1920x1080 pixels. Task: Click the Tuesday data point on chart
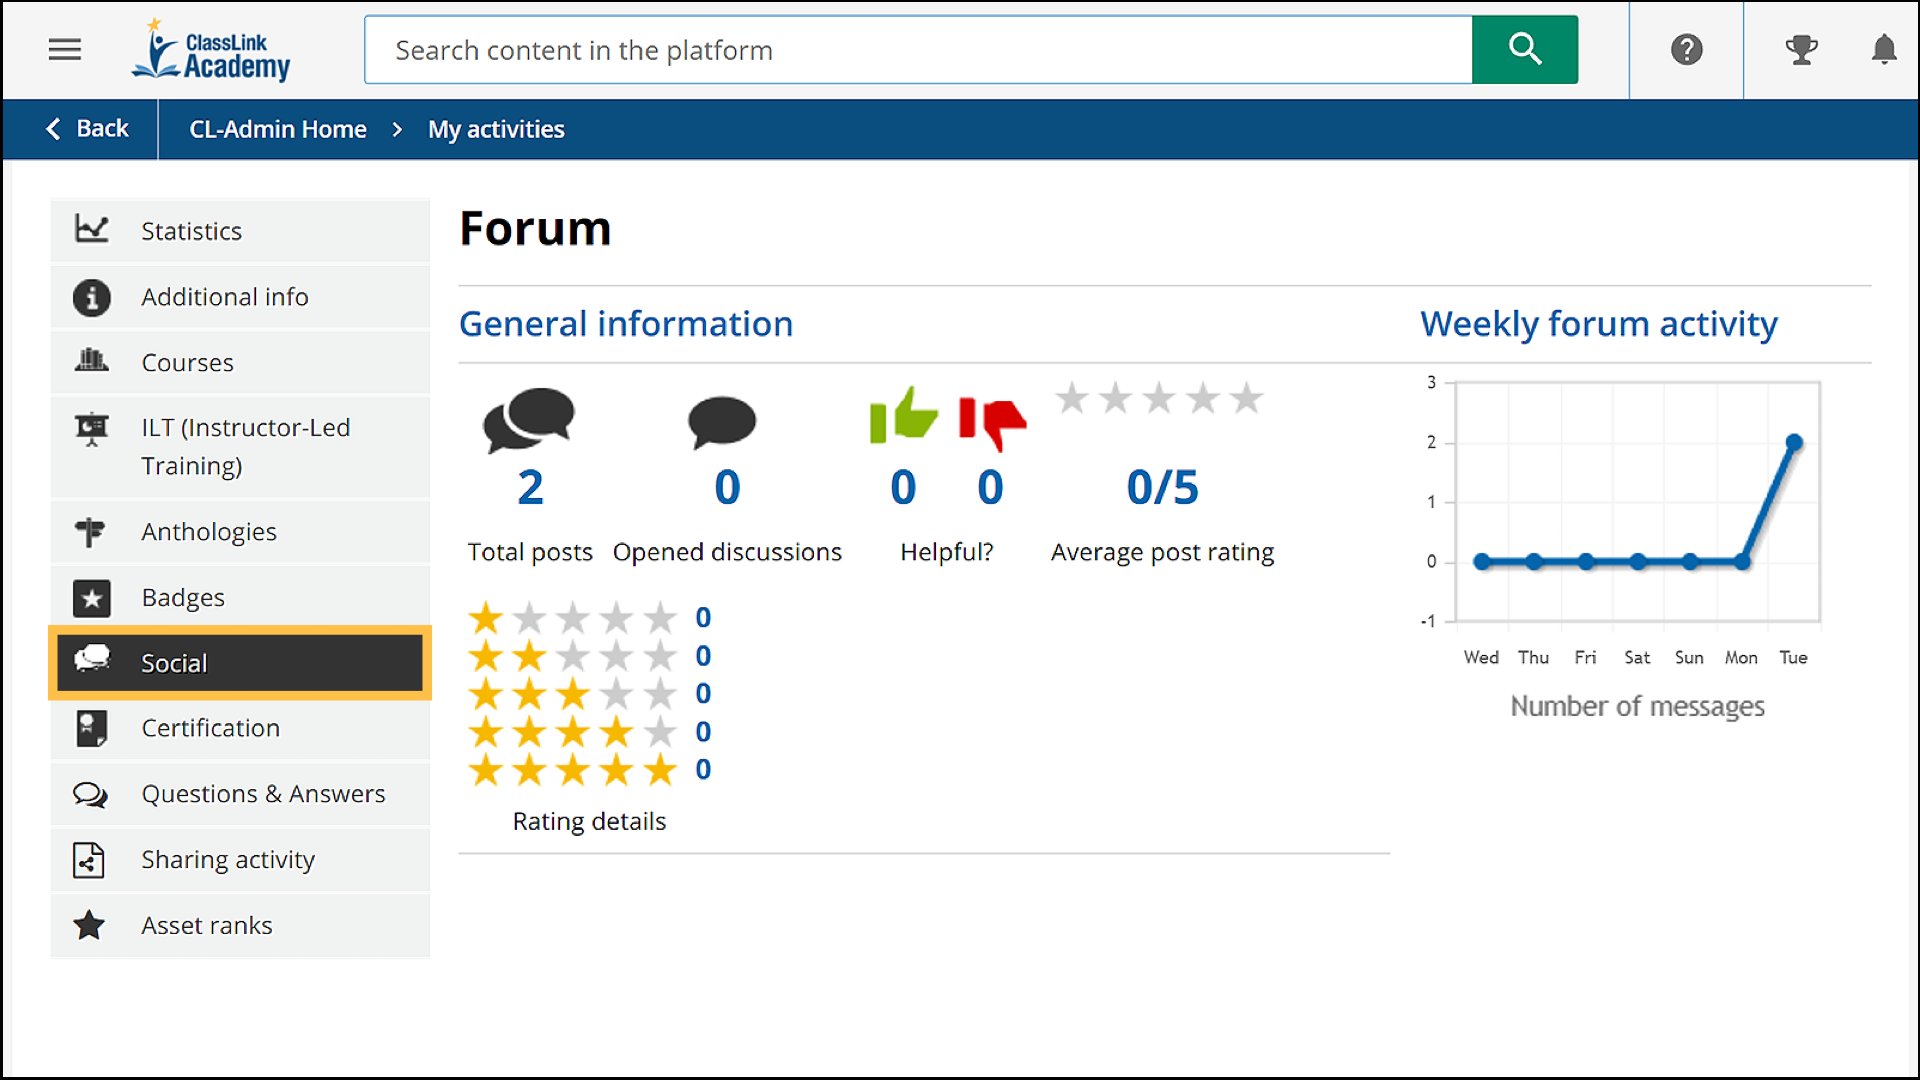coord(1794,442)
